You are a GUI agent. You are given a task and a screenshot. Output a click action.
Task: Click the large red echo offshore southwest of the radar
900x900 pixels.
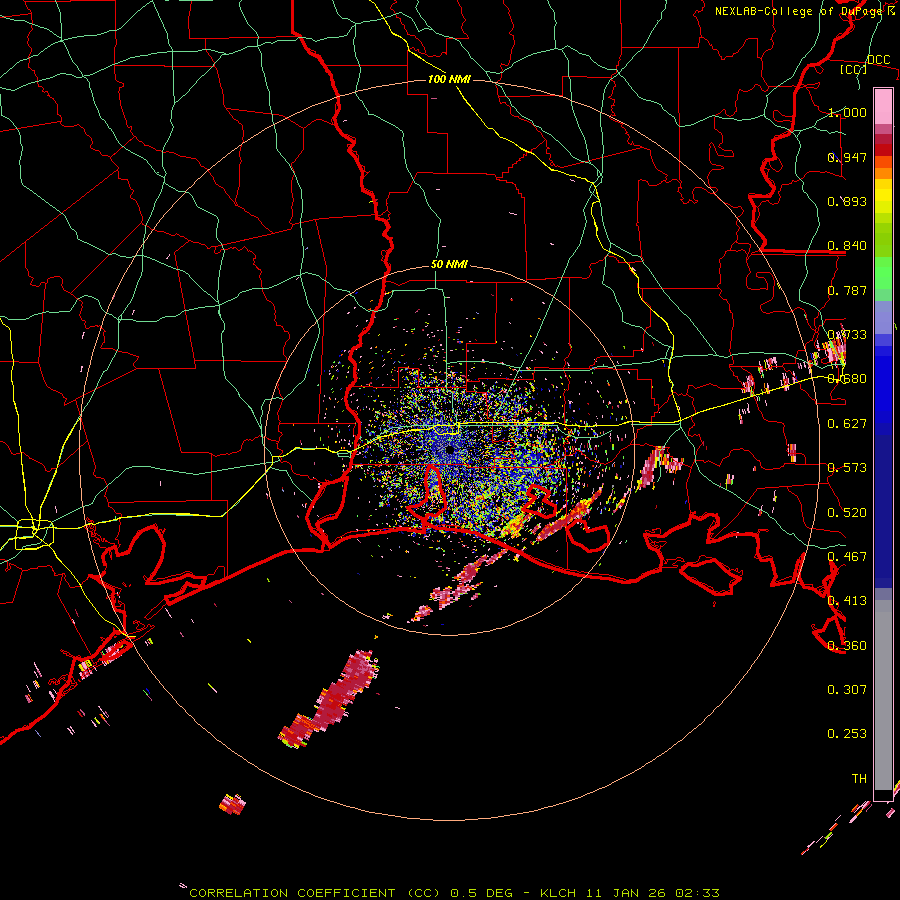pos(329,701)
